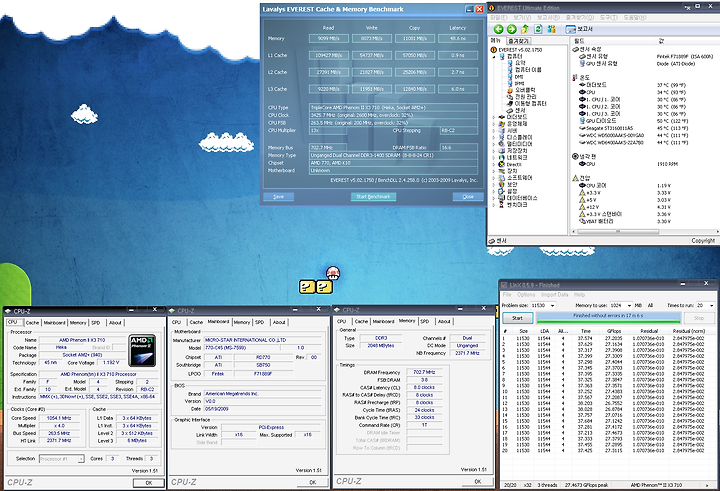Click the Start button in LinX

[x=518, y=318]
